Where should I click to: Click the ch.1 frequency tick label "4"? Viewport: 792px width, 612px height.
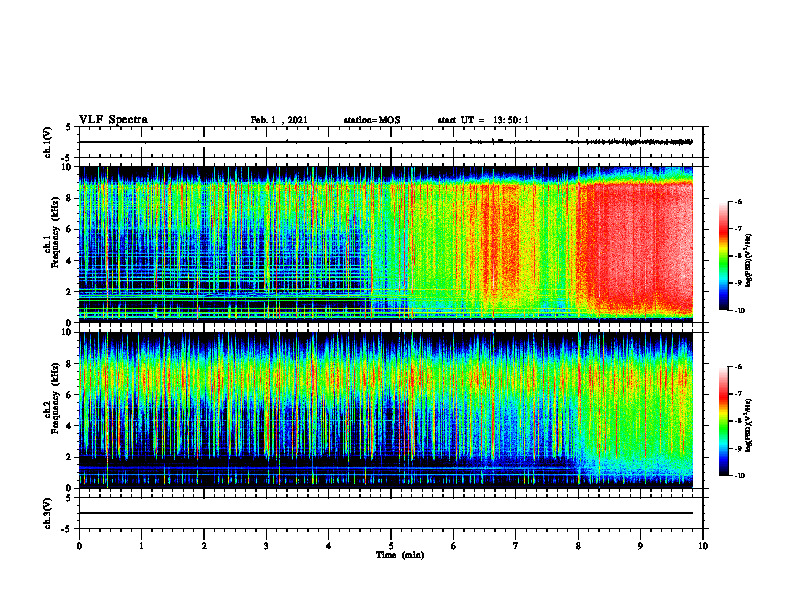pos(70,261)
